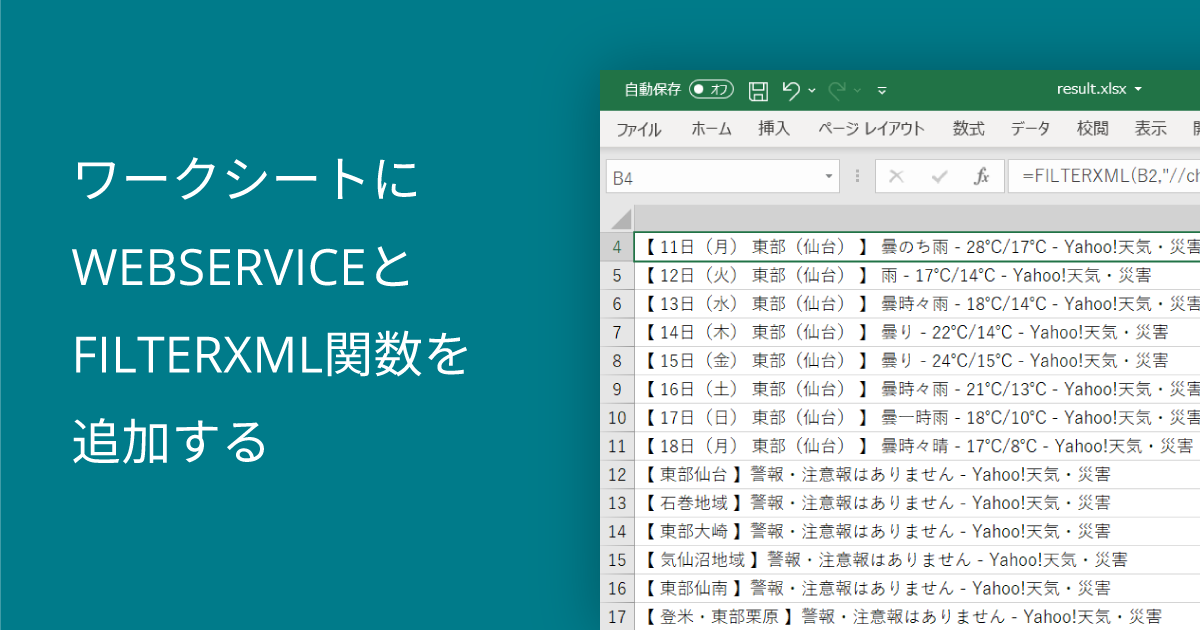
Task: Open the Quick Access Toolbar customize icon
Action: [882, 91]
